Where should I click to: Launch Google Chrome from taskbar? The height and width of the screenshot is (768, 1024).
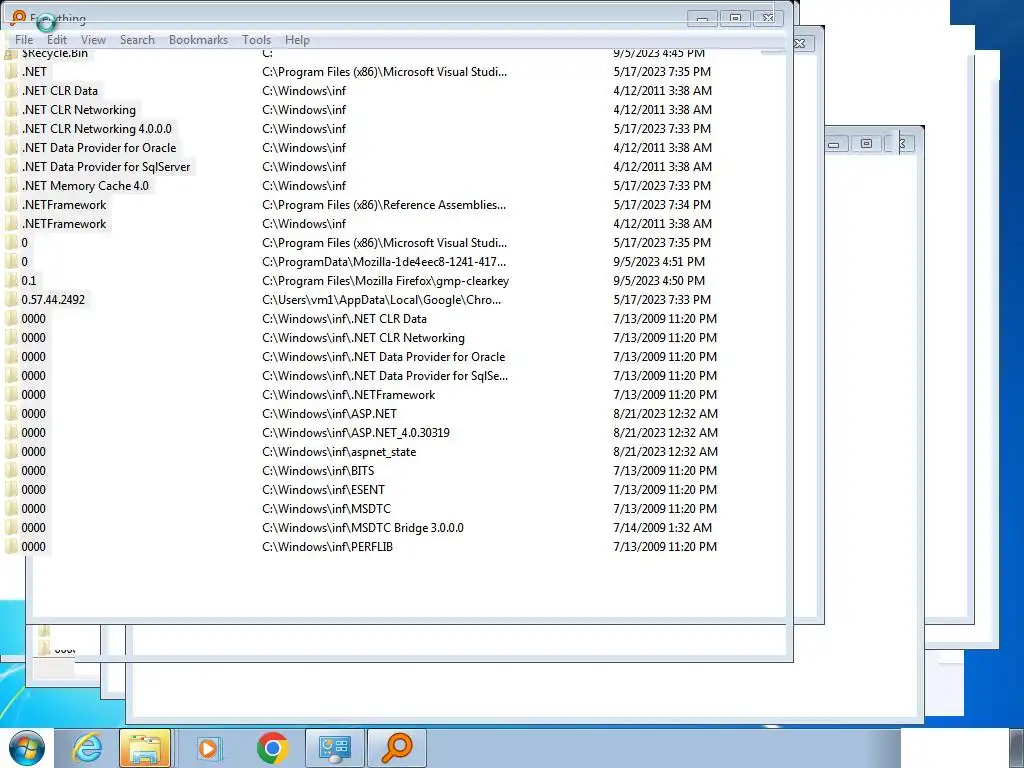[272, 748]
